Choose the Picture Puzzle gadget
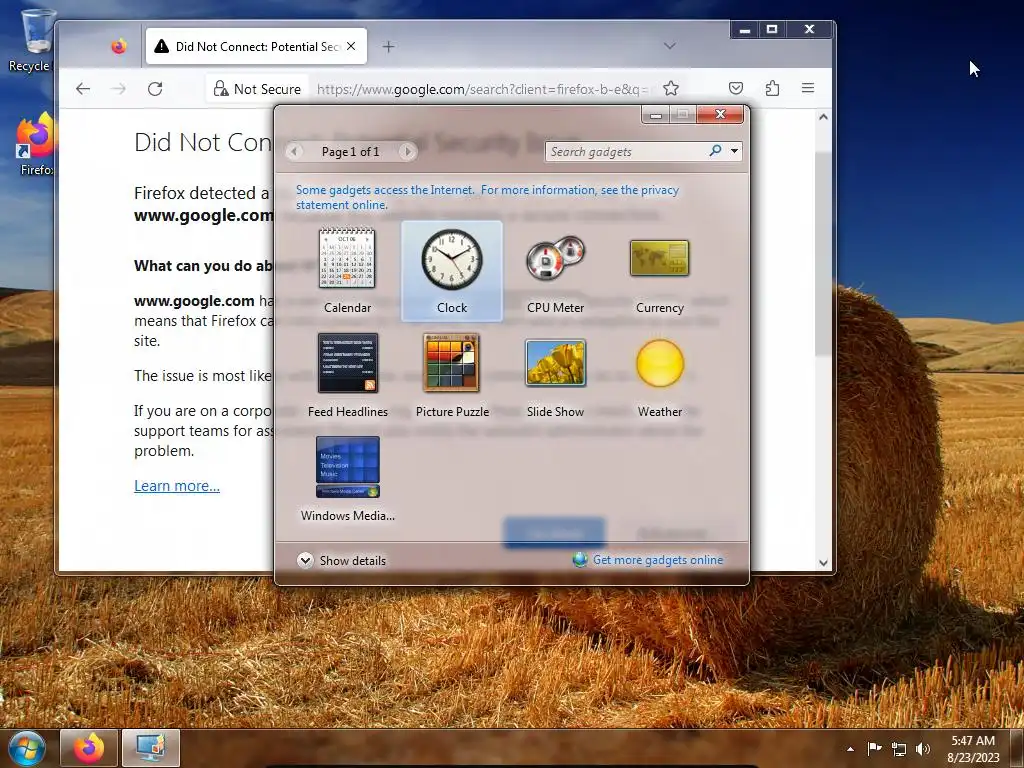The height and width of the screenshot is (768, 1024). [452, 375]
